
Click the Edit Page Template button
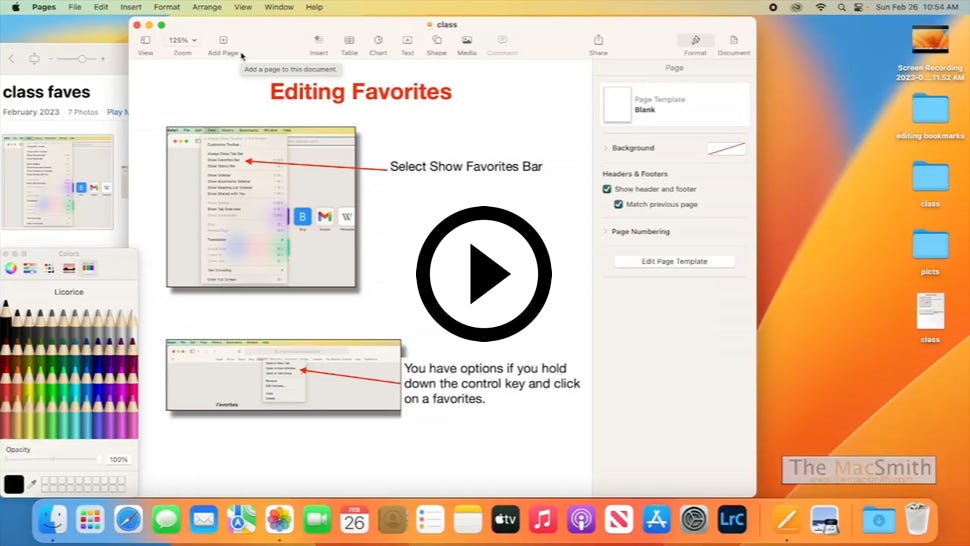tap(674, 262)
